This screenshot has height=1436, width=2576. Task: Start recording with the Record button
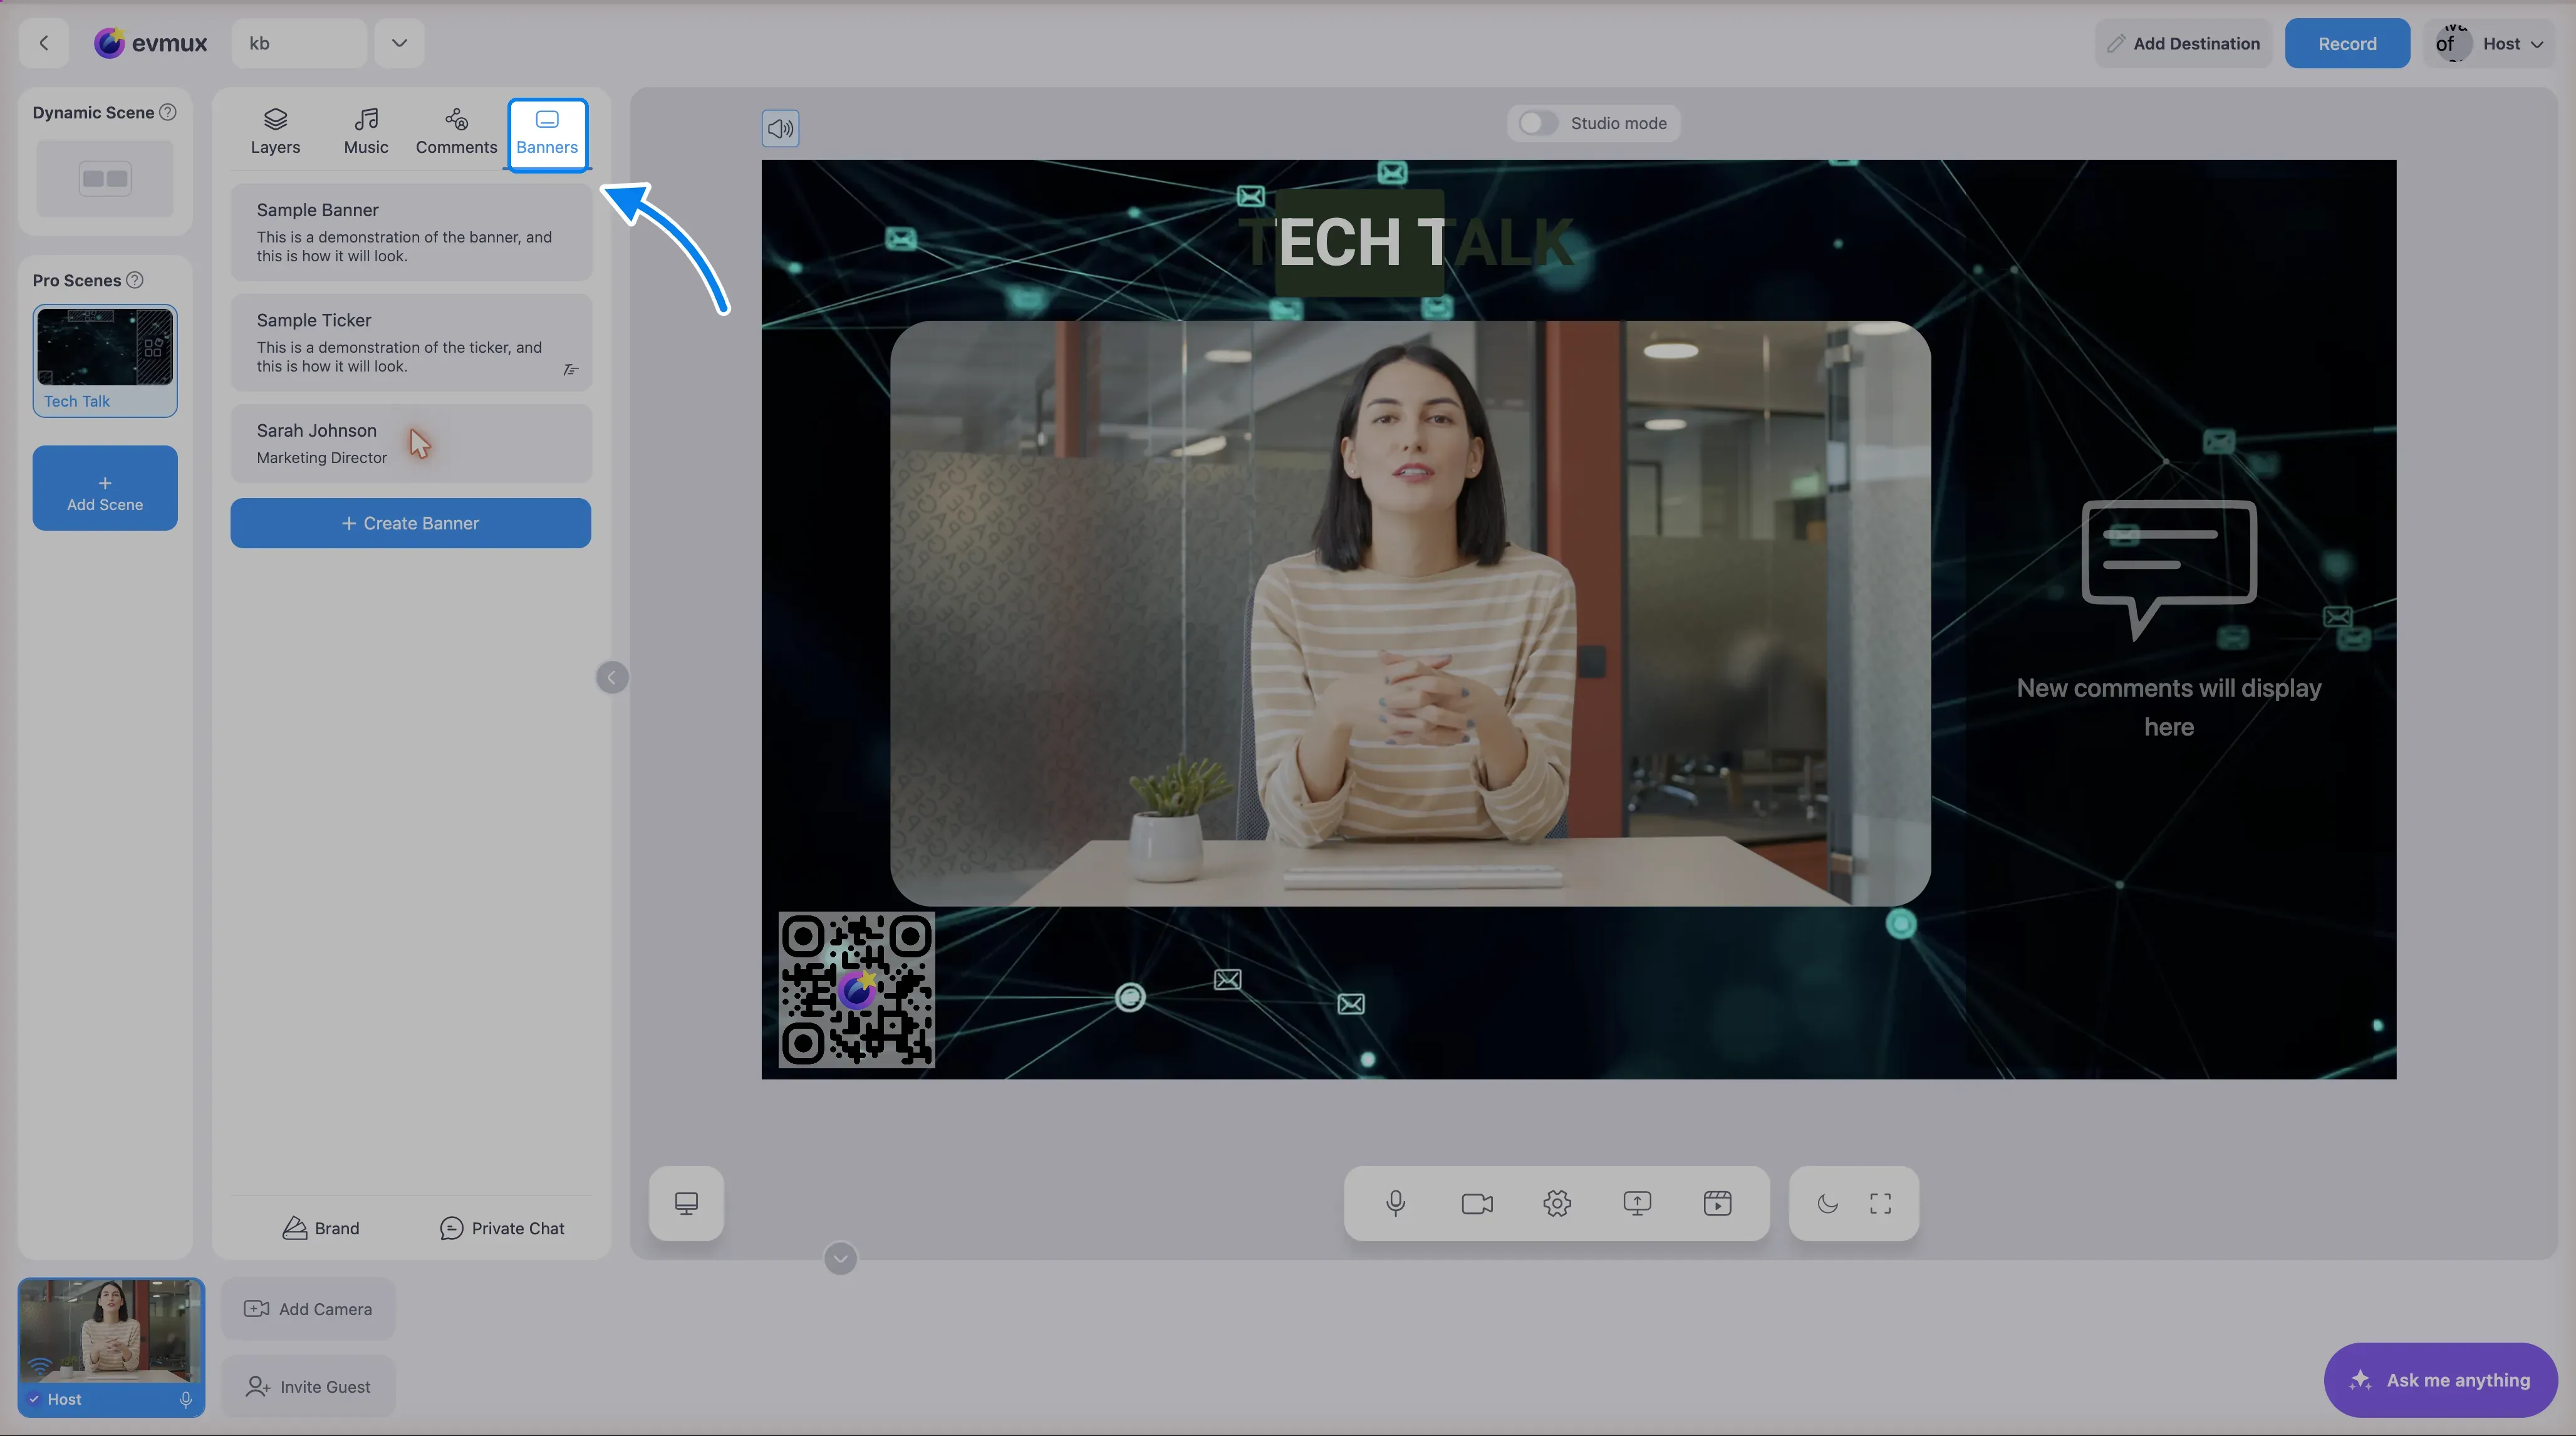click(2347, 43)
